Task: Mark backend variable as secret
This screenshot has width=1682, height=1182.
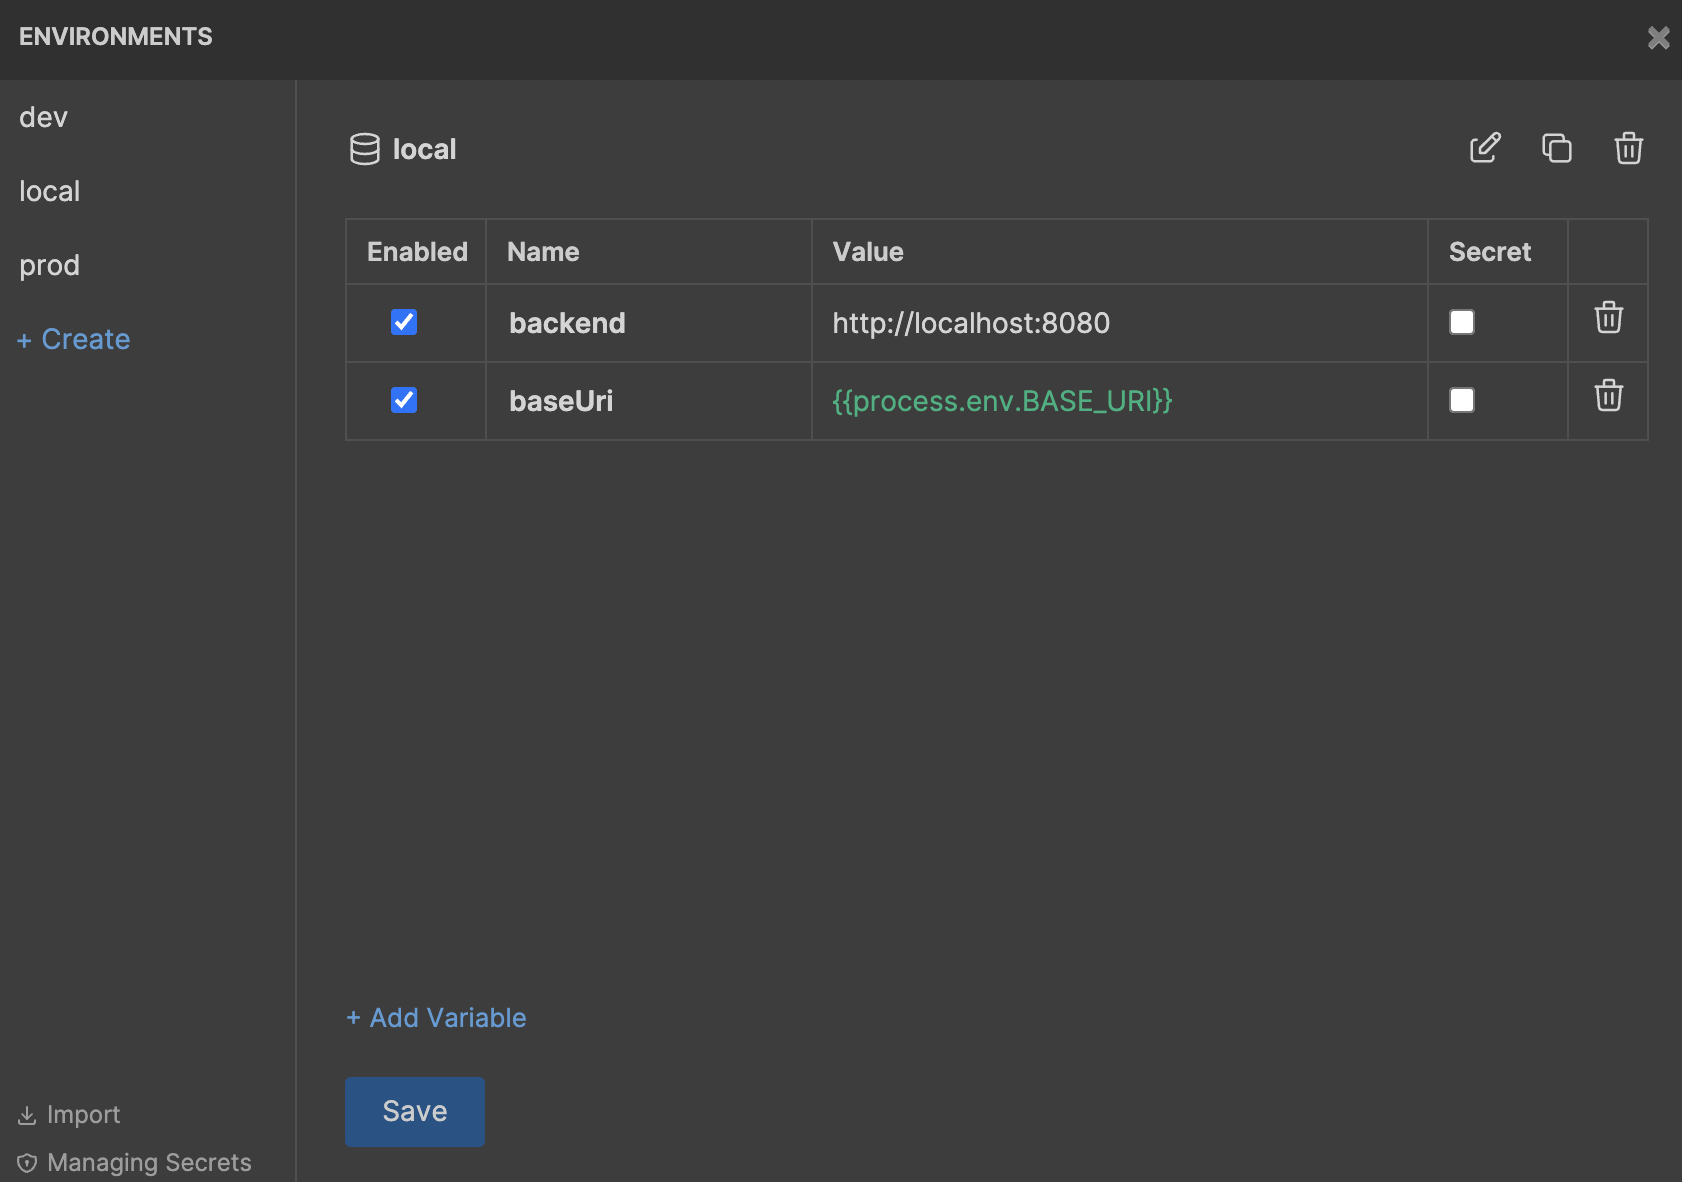Action: pyautogui.click(x=1462, y=322)
